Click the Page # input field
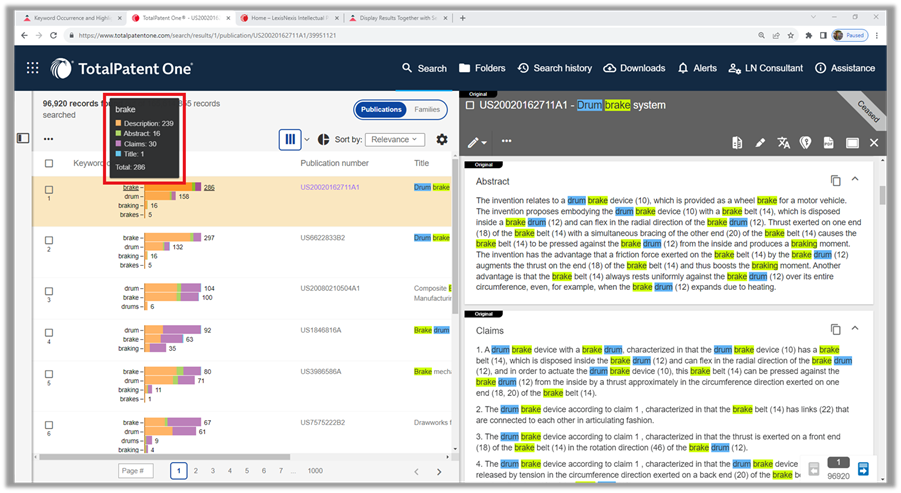The image size is (901, 493). tap(136, 471)
